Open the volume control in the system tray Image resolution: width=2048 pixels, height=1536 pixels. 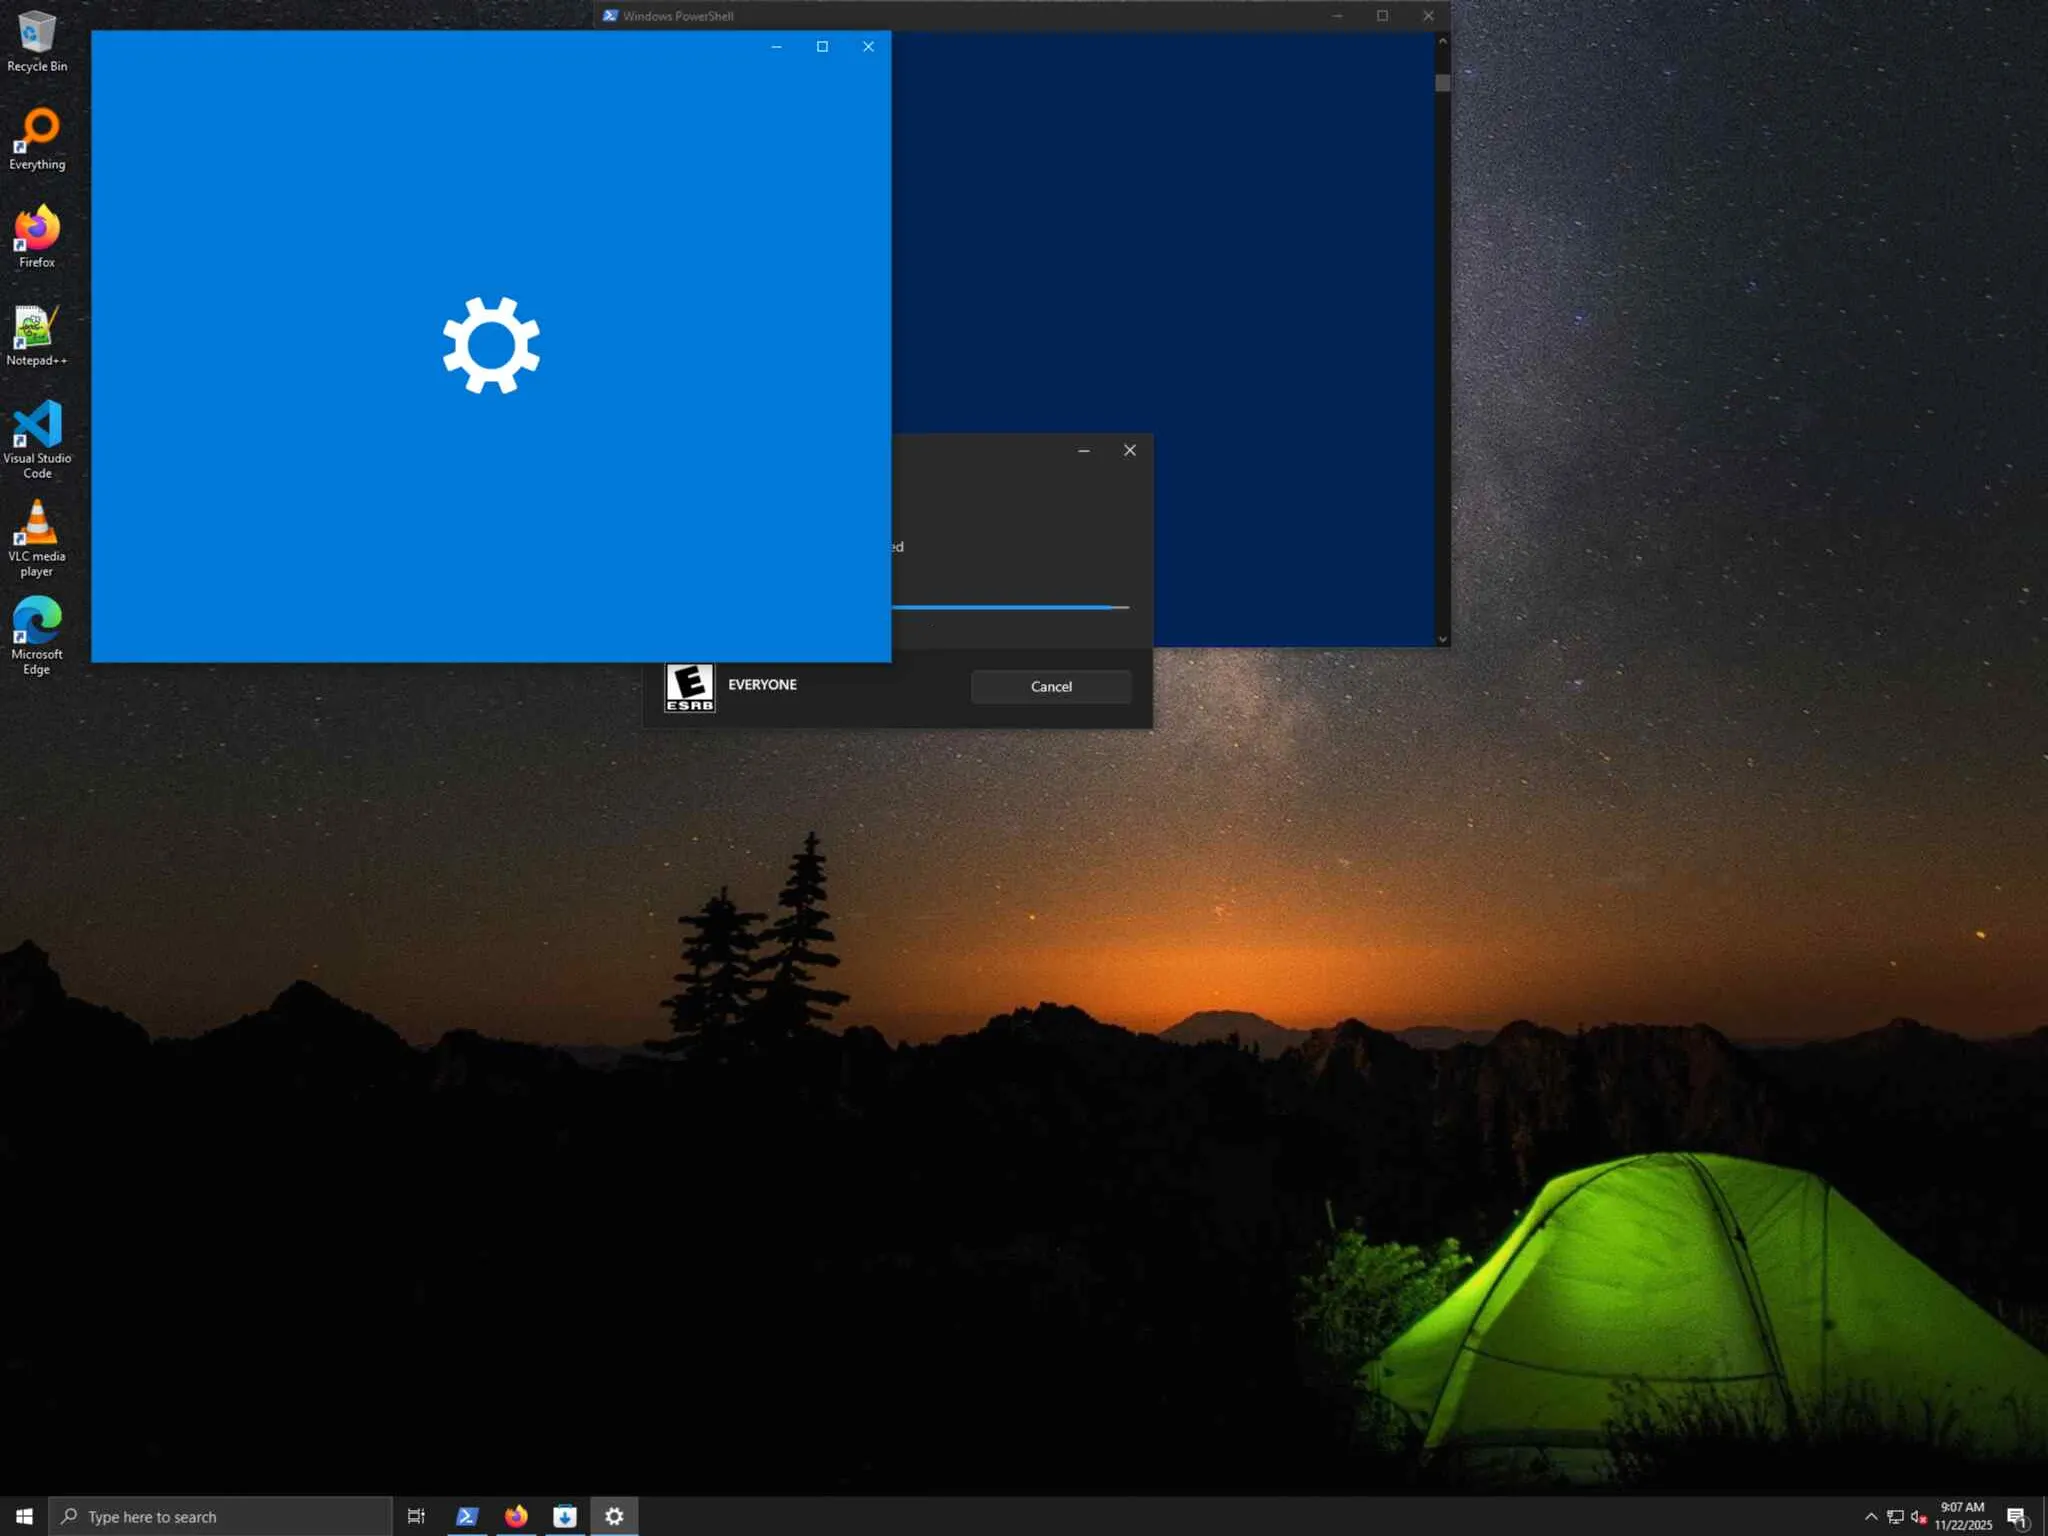(1918, 1516)
